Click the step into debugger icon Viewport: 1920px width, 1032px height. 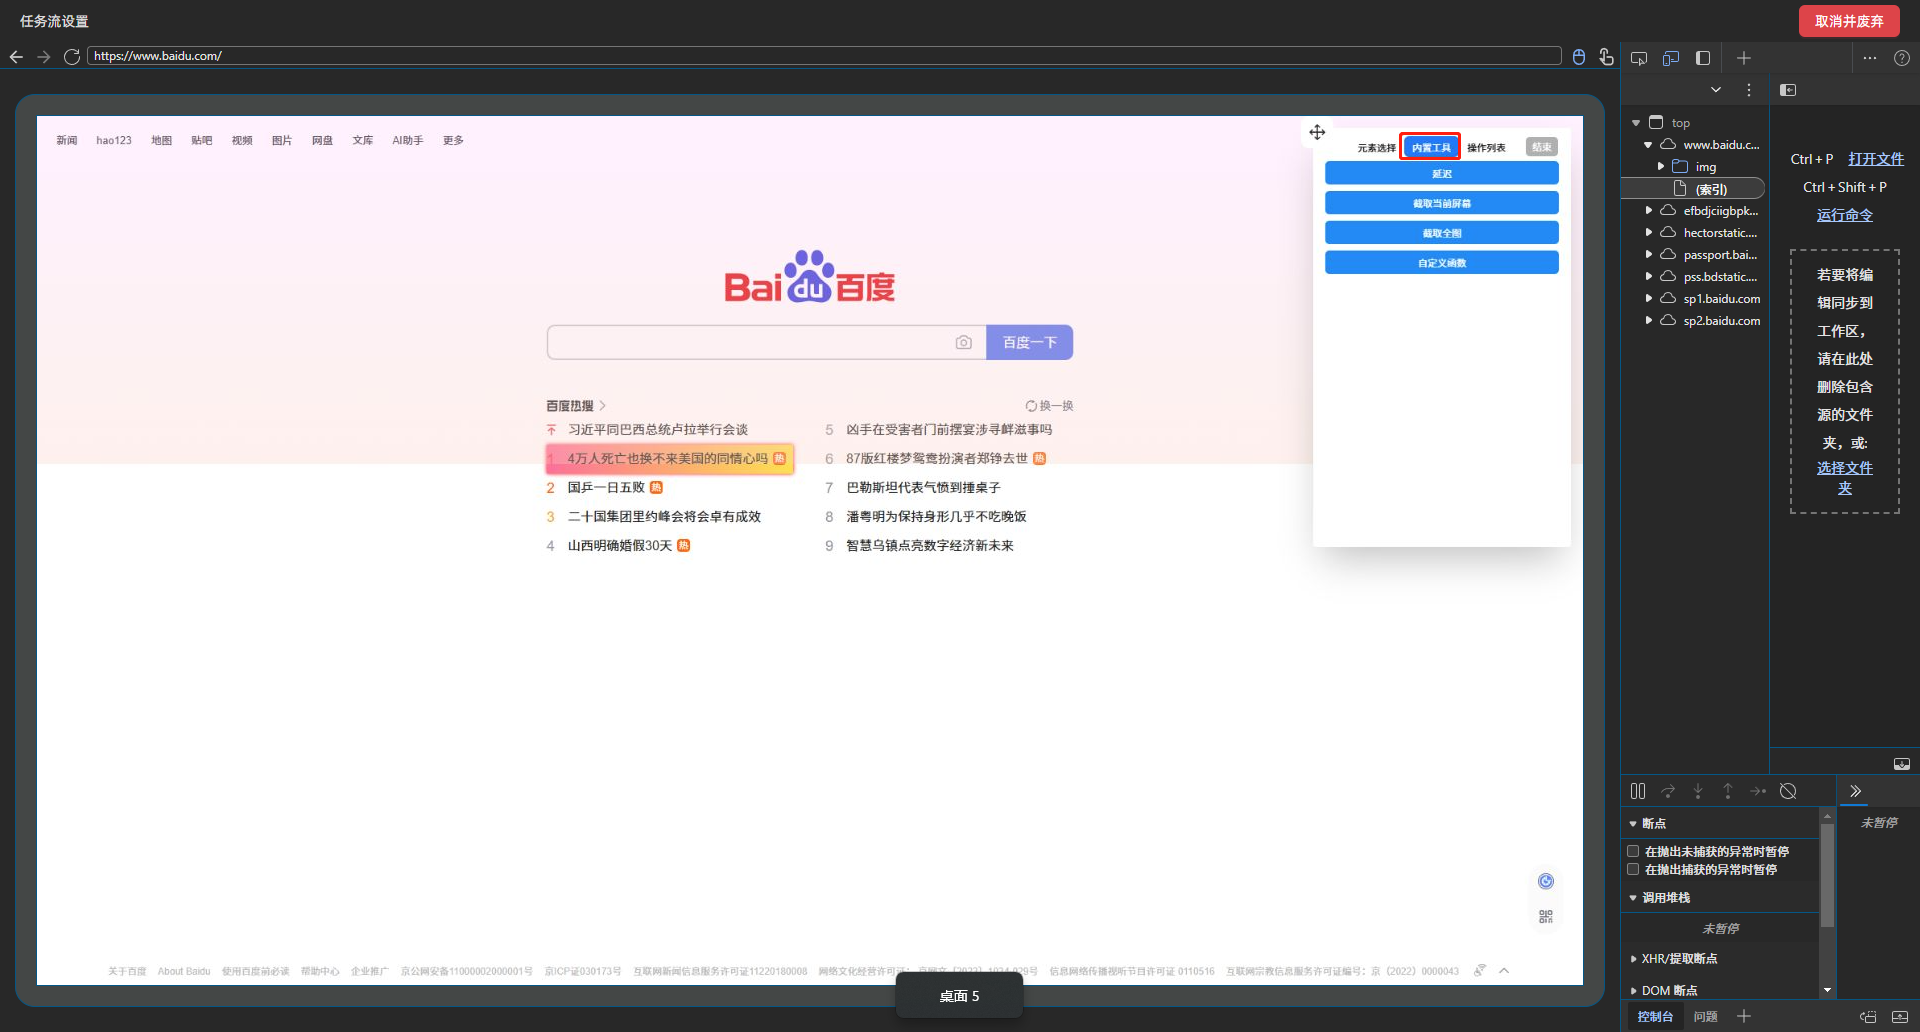(x=1698, y=791)
